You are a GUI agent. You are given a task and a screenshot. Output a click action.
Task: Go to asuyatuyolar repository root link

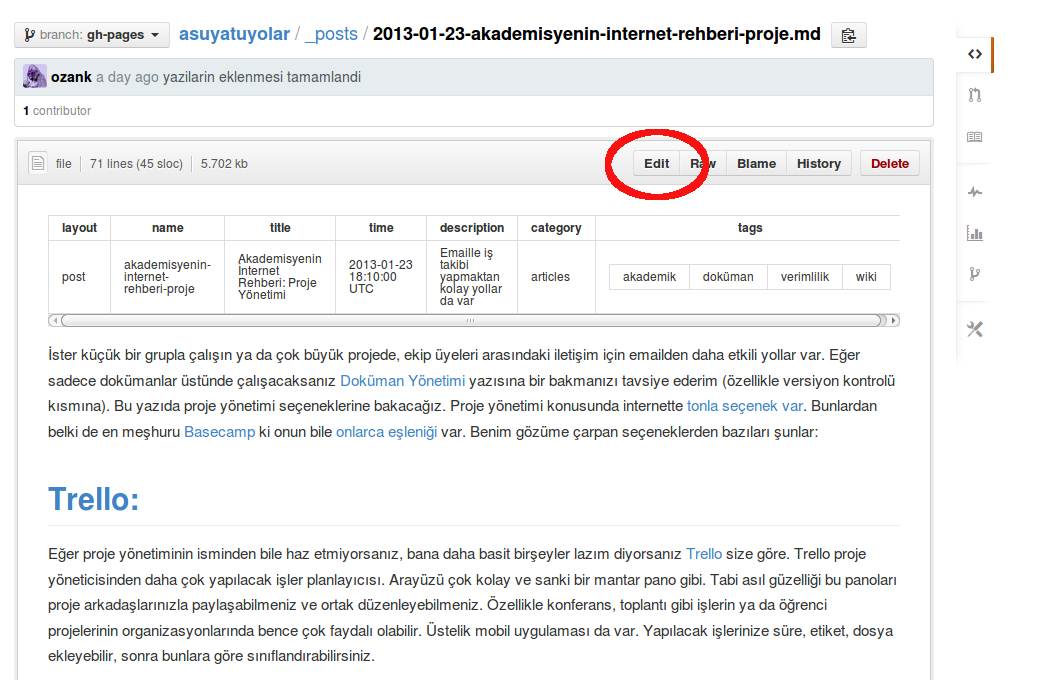click(234, 34)
